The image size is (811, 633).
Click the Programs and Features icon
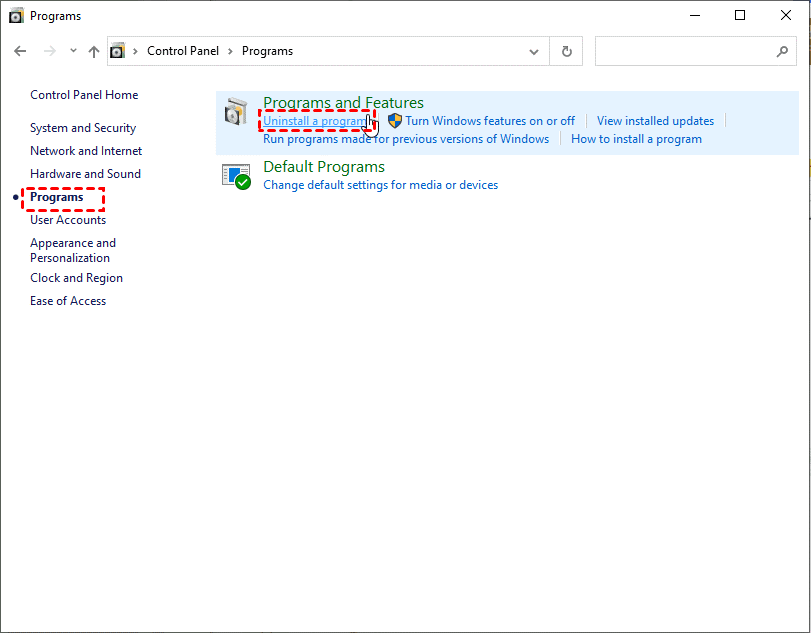click(x=236, y=111)
